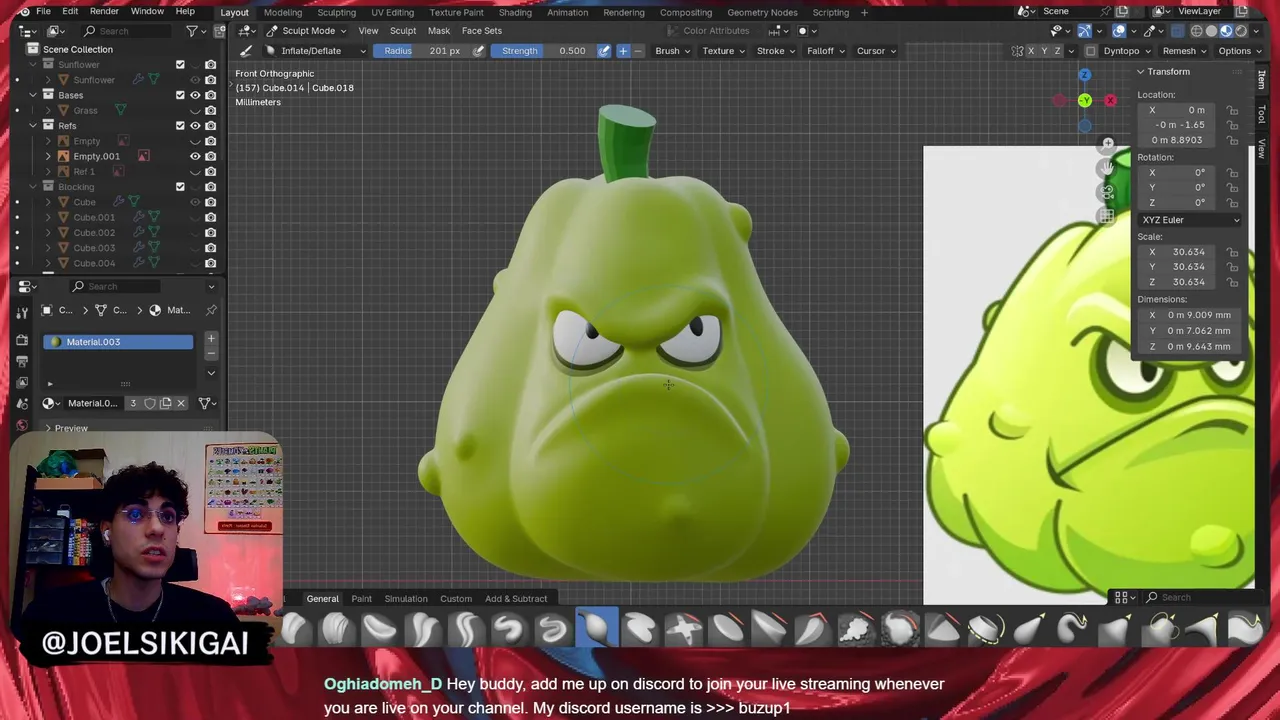This screenshot has height=720, width=1280.
Task: Open the Output properties tab icon
Action: (x=22, y=362)
